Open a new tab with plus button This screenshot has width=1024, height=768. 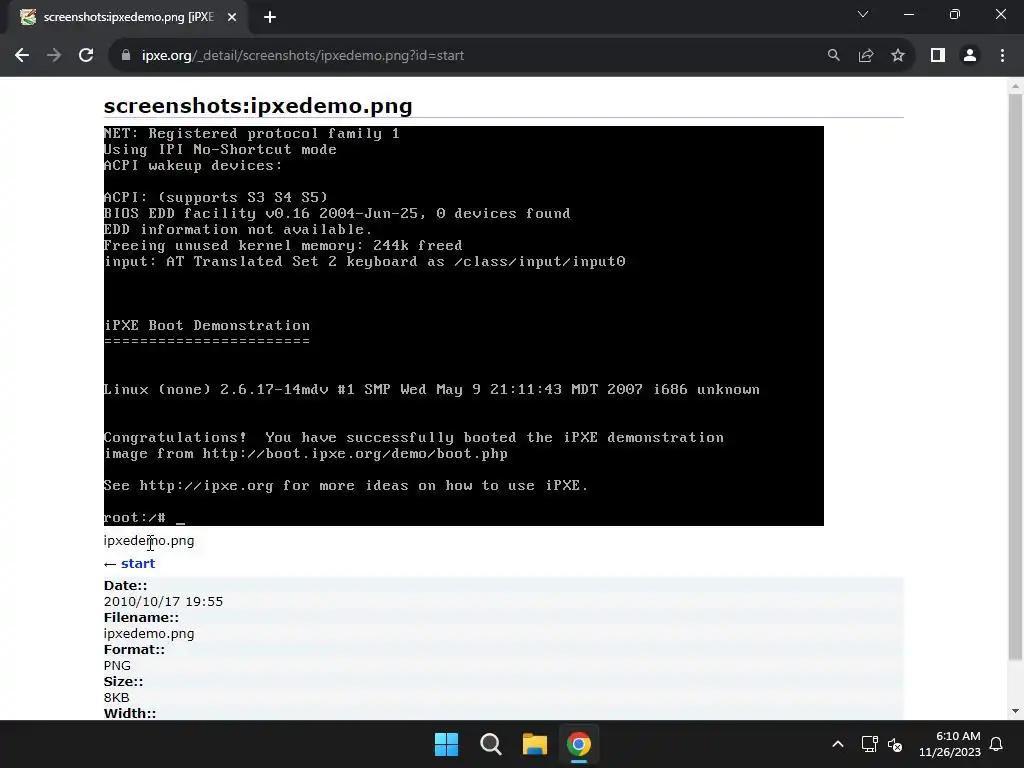pyautogui.click(x=270, y=18)
